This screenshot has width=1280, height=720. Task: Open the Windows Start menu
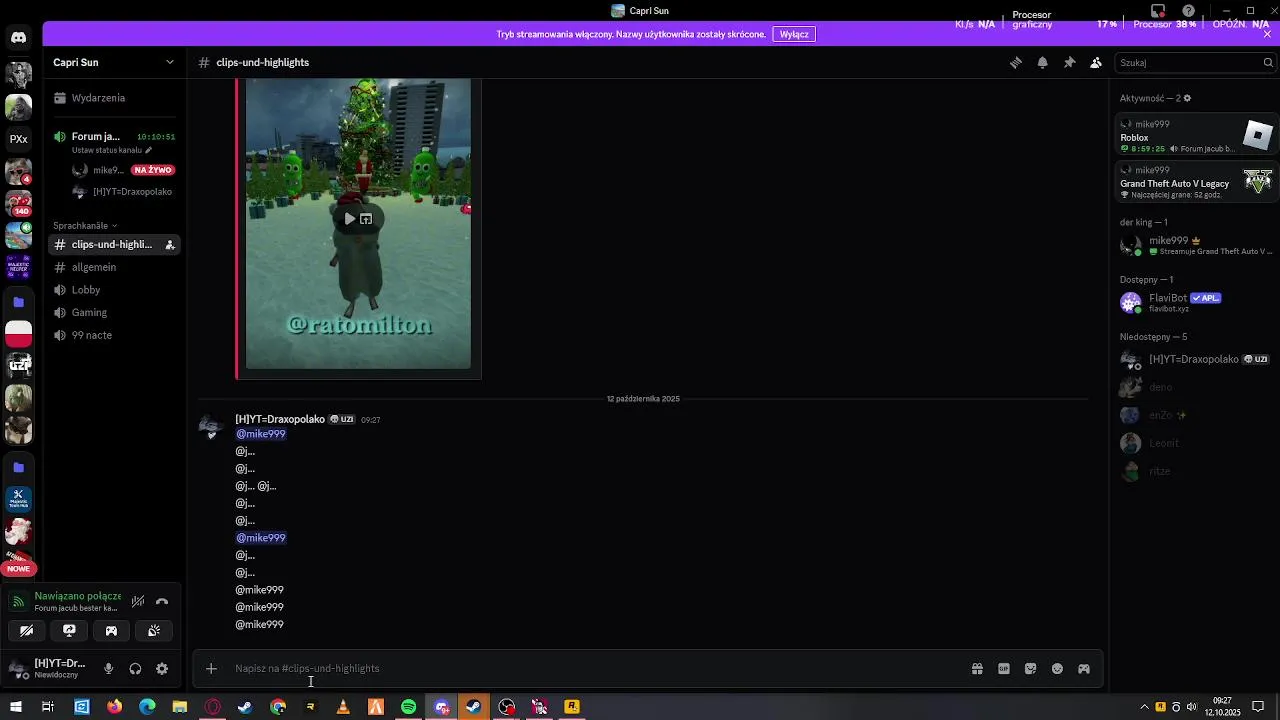pos(16,707)
